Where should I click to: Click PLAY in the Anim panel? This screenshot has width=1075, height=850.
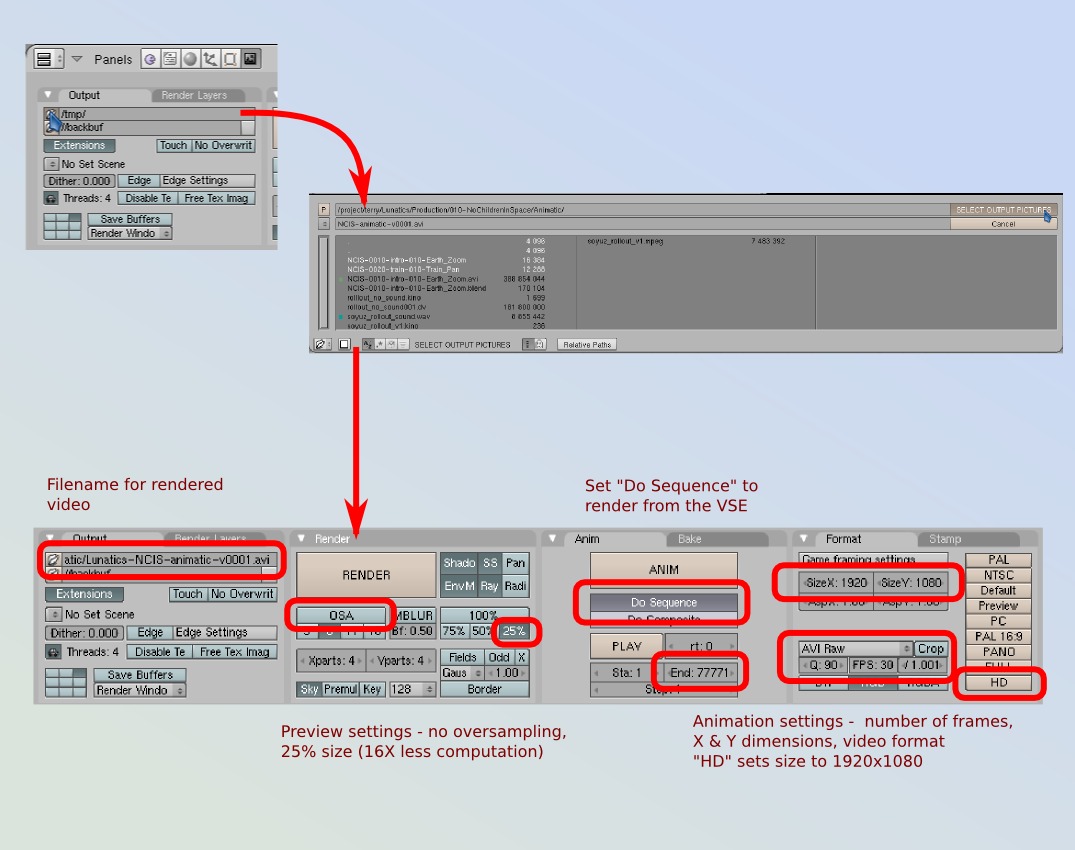click(627, 646)
